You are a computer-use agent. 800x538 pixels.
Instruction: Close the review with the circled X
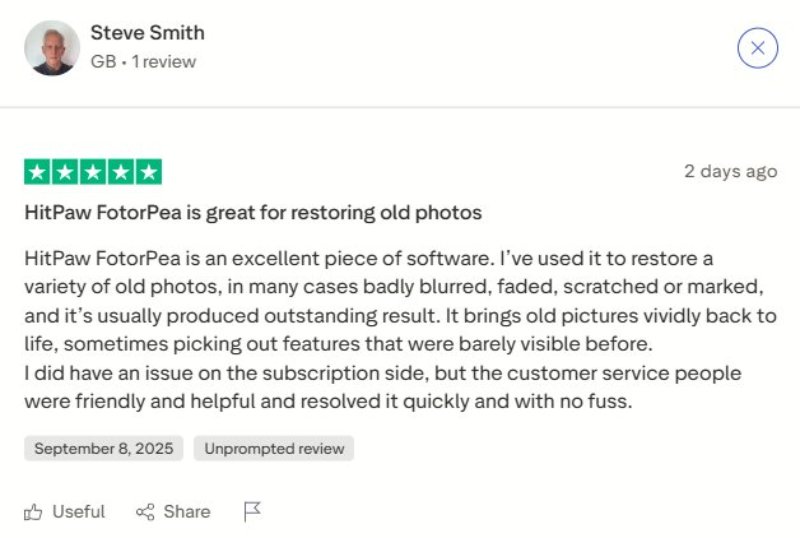pyautogui.click(x=757, y=47)
